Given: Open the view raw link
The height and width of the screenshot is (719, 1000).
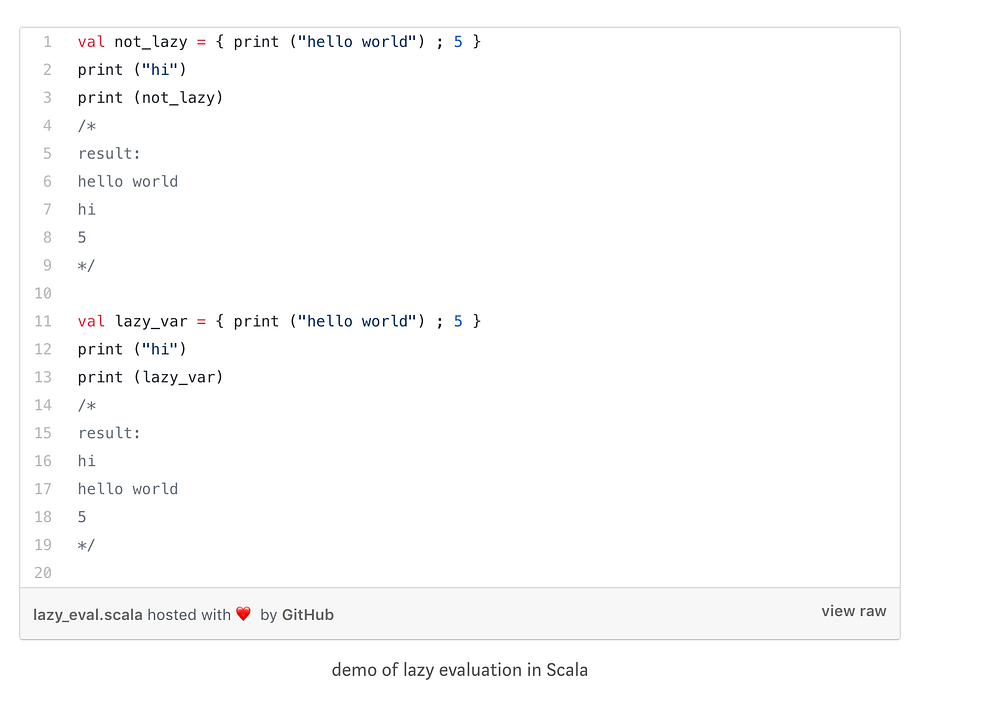Looking at the screenshot, I should 853,611.
